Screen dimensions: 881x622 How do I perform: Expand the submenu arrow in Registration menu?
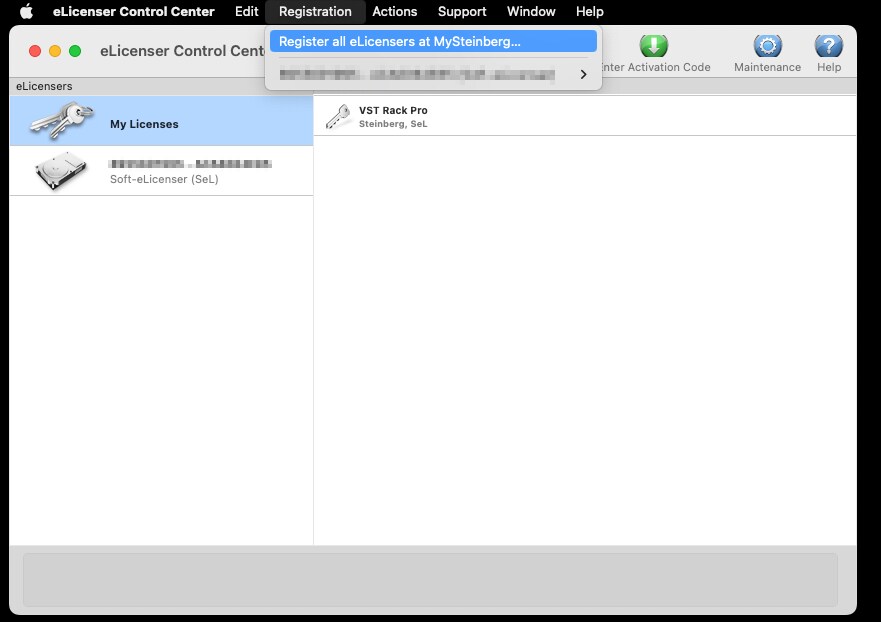[583, 74]
